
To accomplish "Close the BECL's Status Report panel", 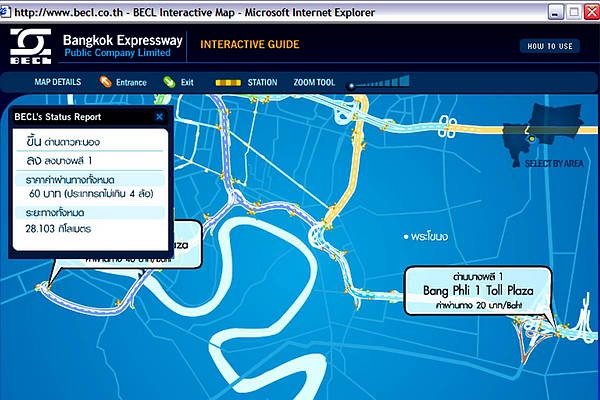I will click(160, 117).
